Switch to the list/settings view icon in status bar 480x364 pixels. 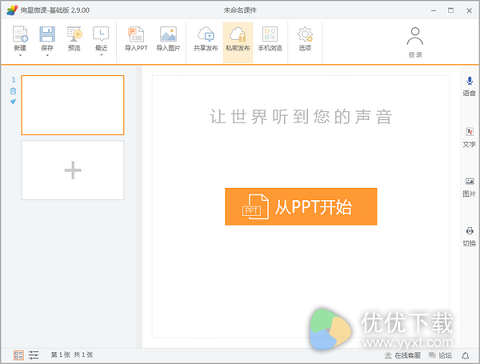click(34, 355)
